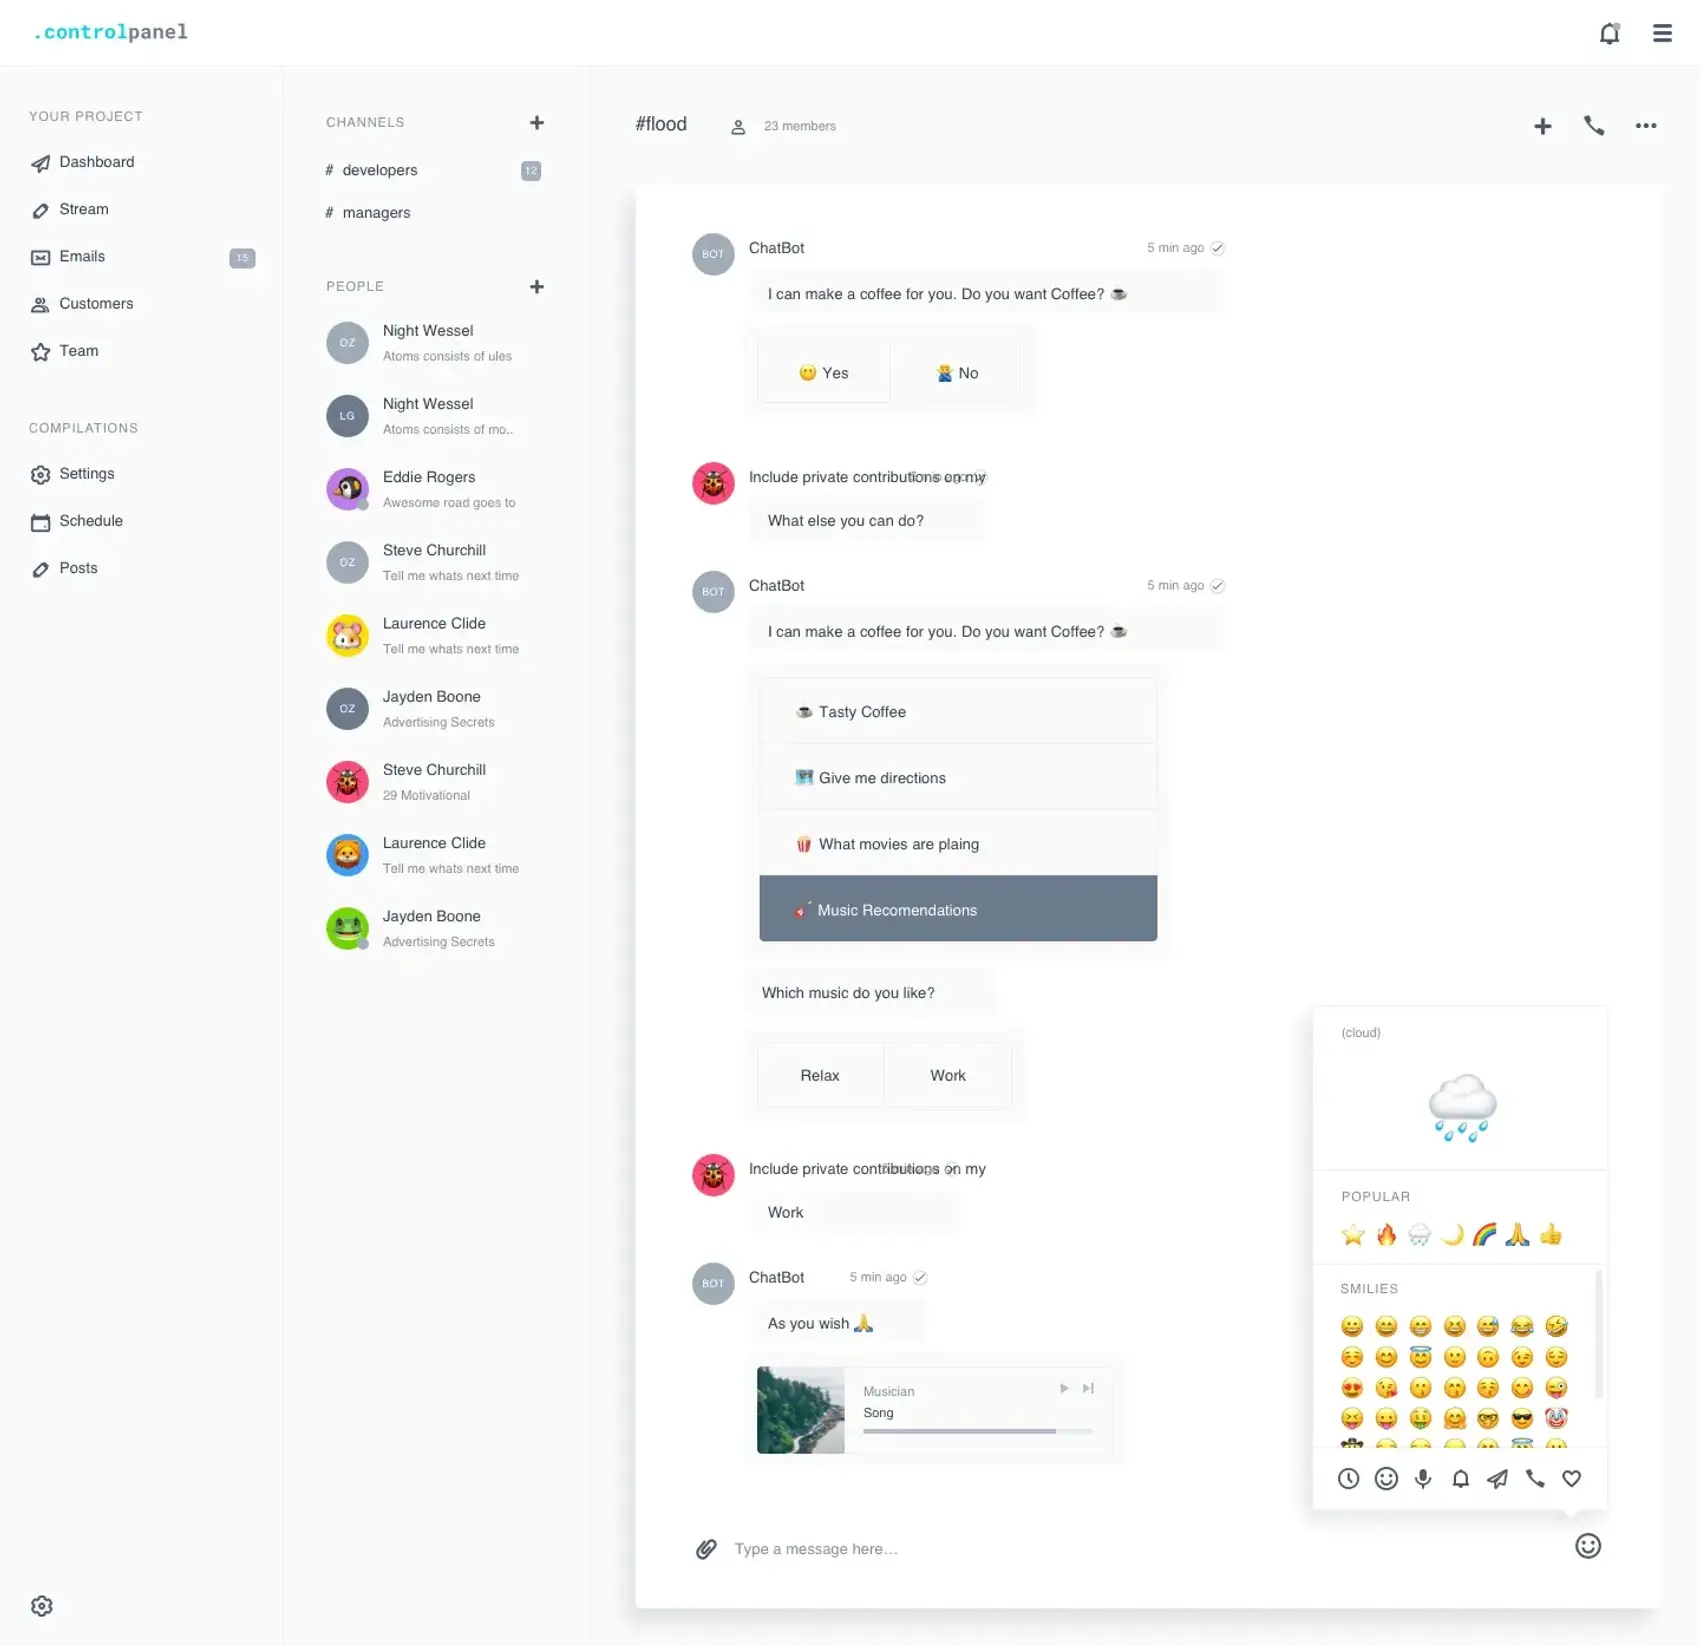Select the Music Recomendations option
The width and height of the screenshot is (1700, 1646).
[957, 909]
